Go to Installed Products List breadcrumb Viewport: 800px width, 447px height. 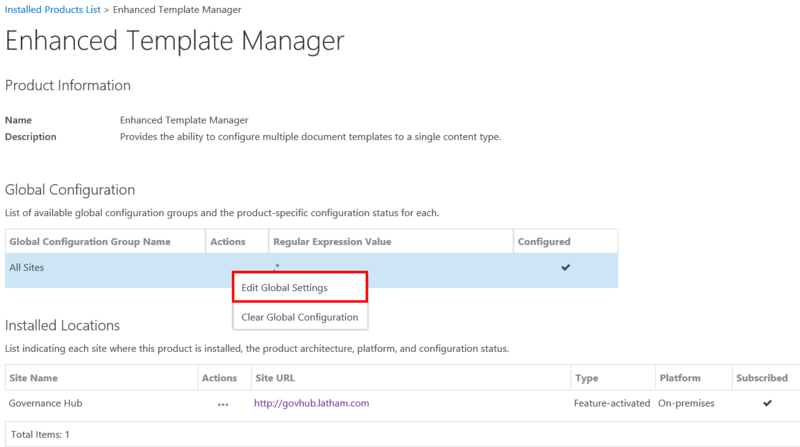tap(60, 9)
